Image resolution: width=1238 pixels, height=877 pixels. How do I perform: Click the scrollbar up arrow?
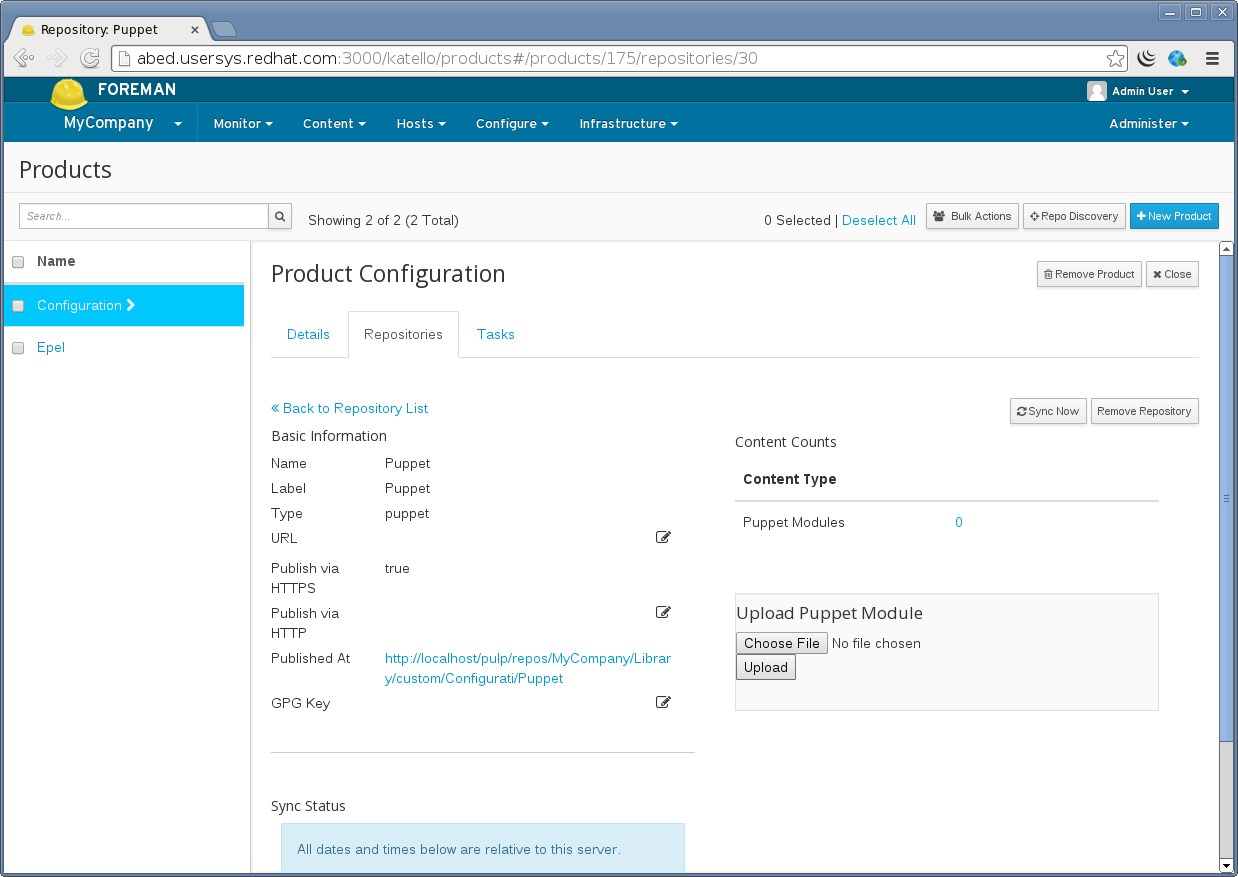[x=1227, y=248]
